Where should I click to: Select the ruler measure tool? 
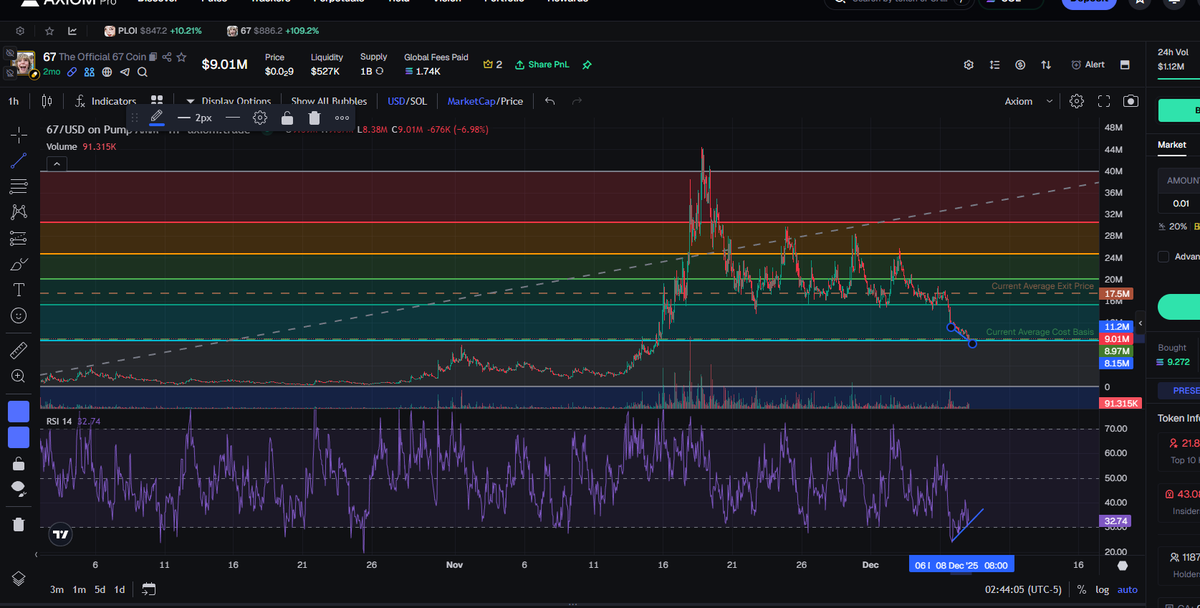point(18,350)
